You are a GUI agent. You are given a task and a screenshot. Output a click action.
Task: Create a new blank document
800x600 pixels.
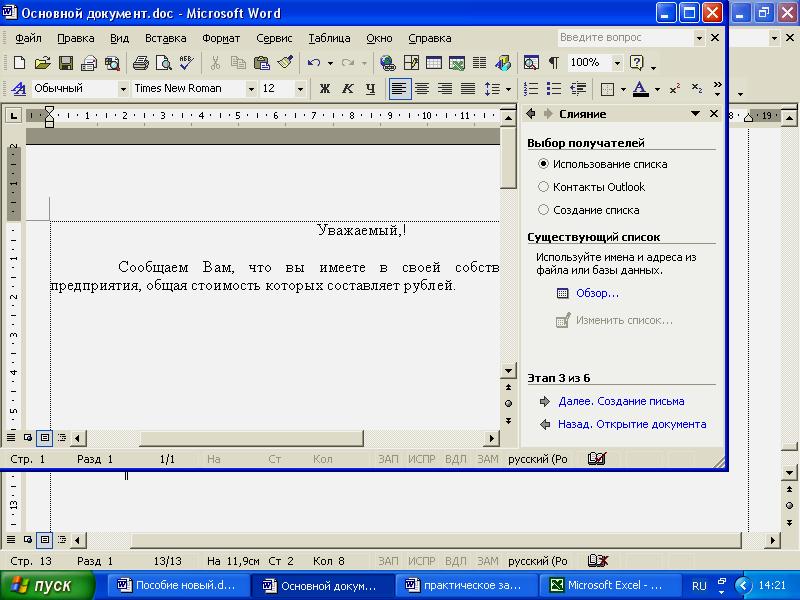pos(19,63)
